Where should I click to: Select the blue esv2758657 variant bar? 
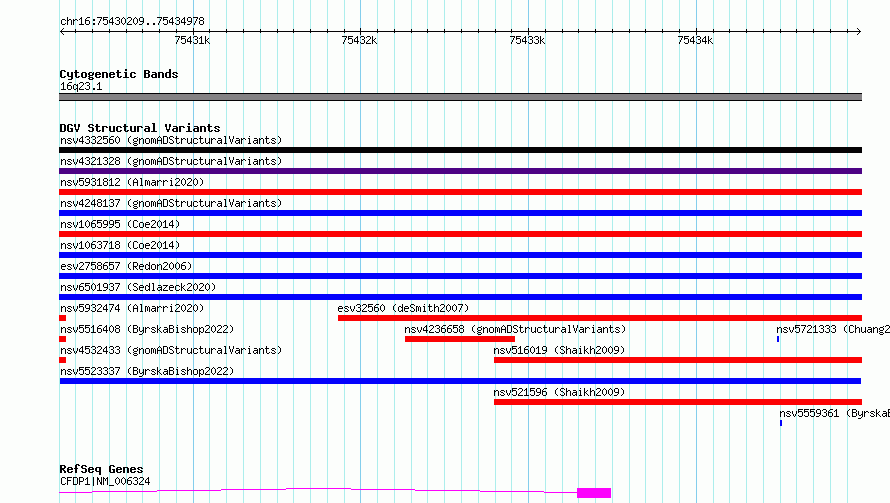460,276
